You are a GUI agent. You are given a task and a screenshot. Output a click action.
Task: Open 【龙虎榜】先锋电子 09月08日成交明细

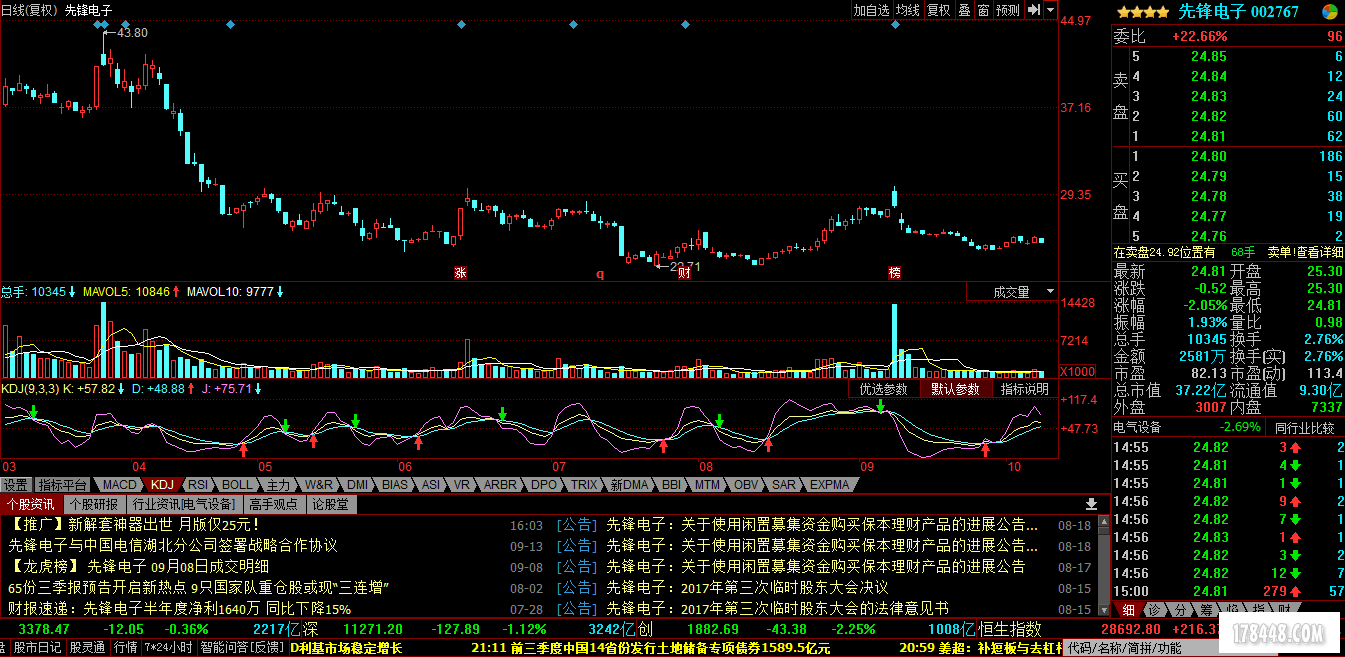[x=138, y=566]
